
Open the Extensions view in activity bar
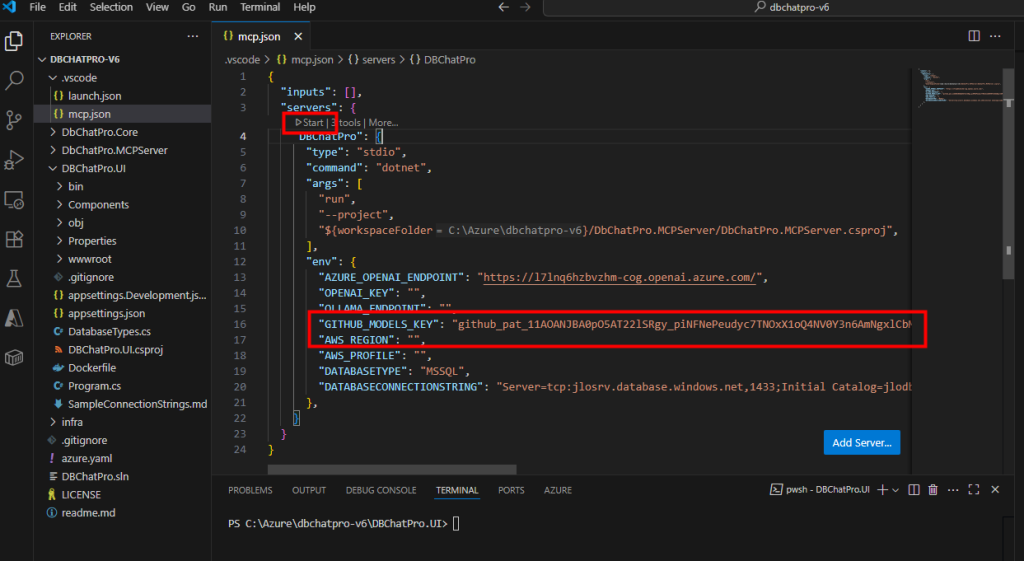tap(14, 239)
